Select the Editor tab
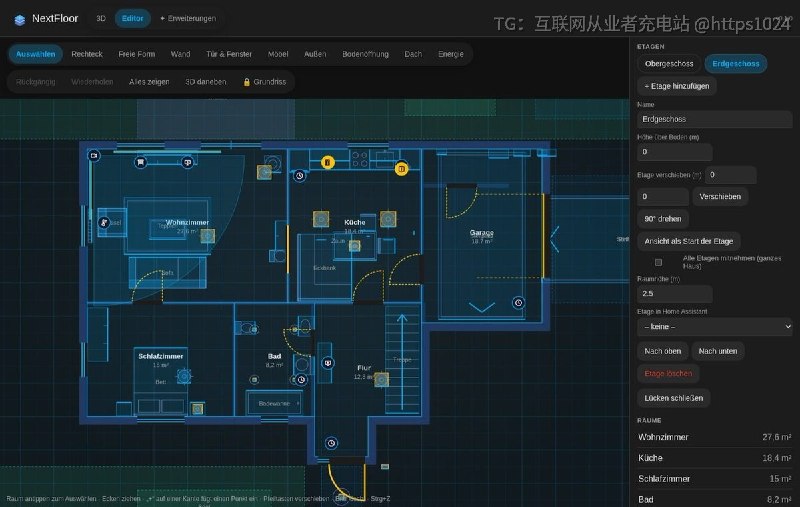Screen dimensions: 800x507 click(133, 18)
